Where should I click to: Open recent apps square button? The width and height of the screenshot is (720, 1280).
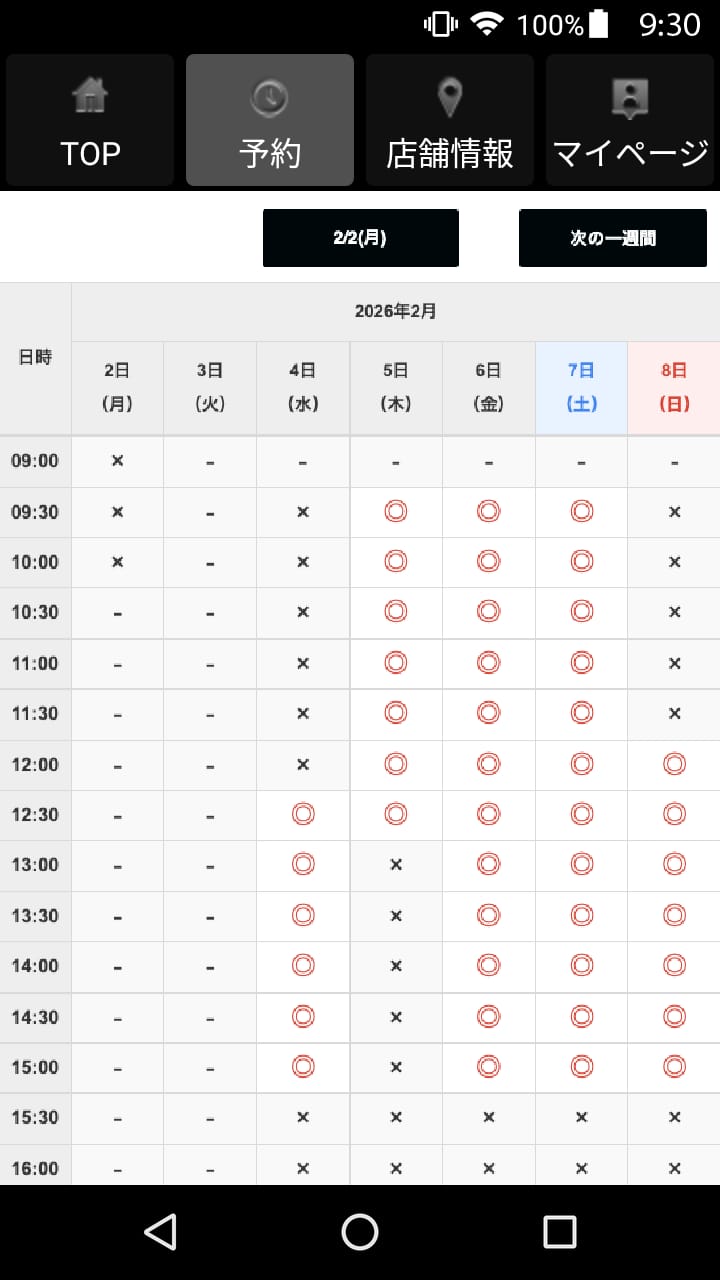(559, 1232)
